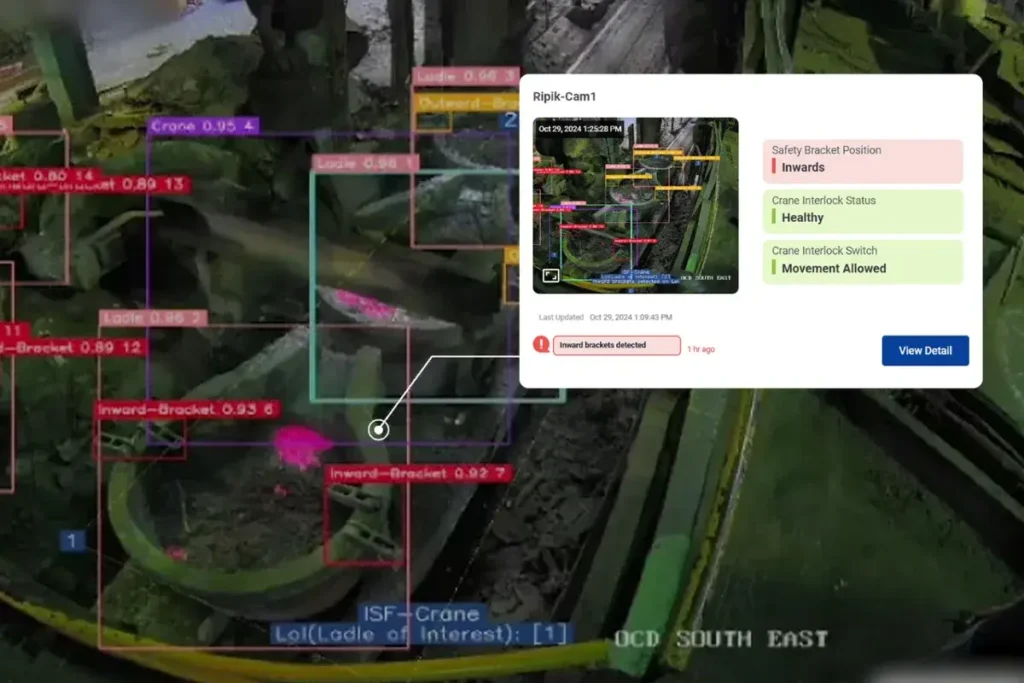Click the View Detail button

925,351
